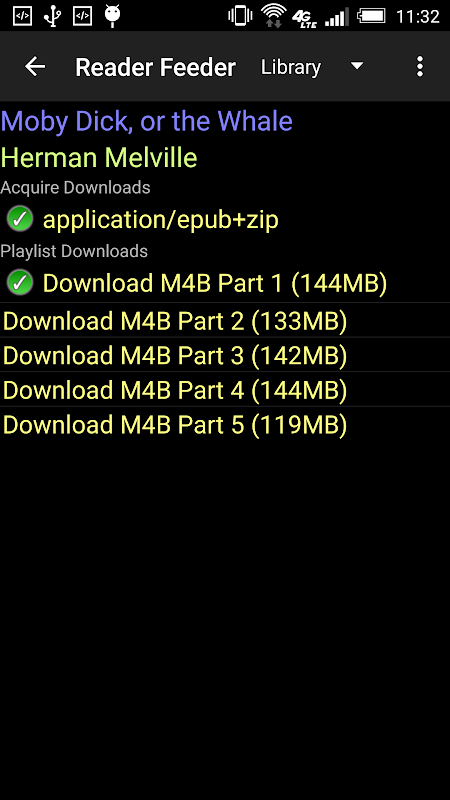Tap the vibrate mode status icon
Screen dimensions: 450x800
tap(240, 16)
